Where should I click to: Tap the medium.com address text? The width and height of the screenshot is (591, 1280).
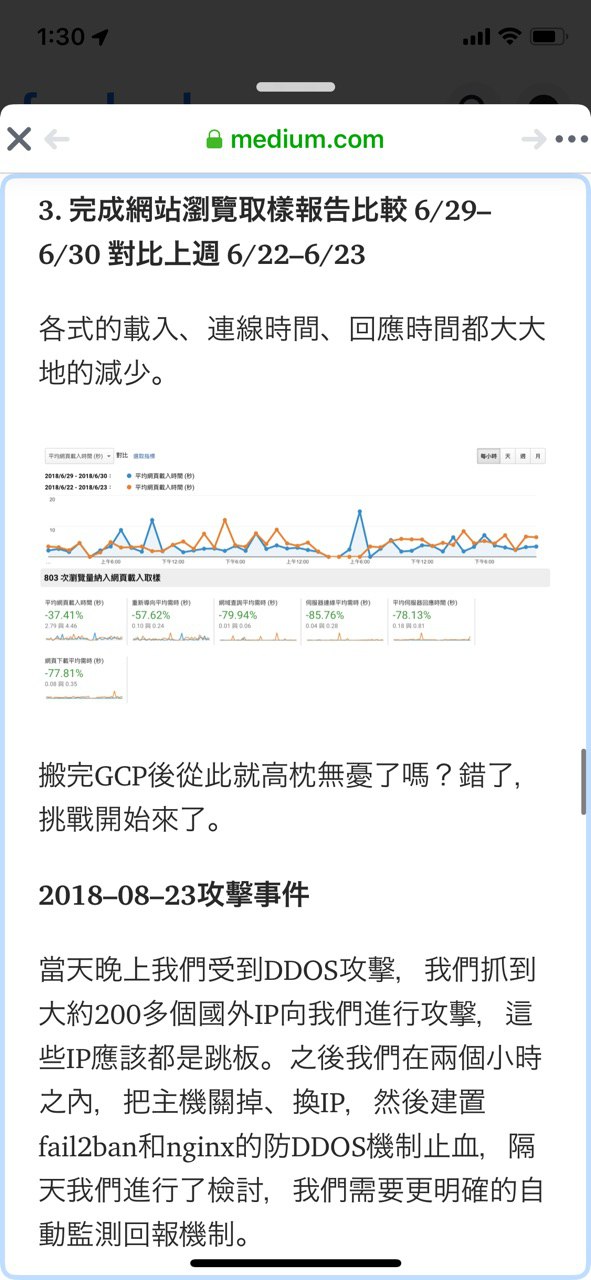306,139
